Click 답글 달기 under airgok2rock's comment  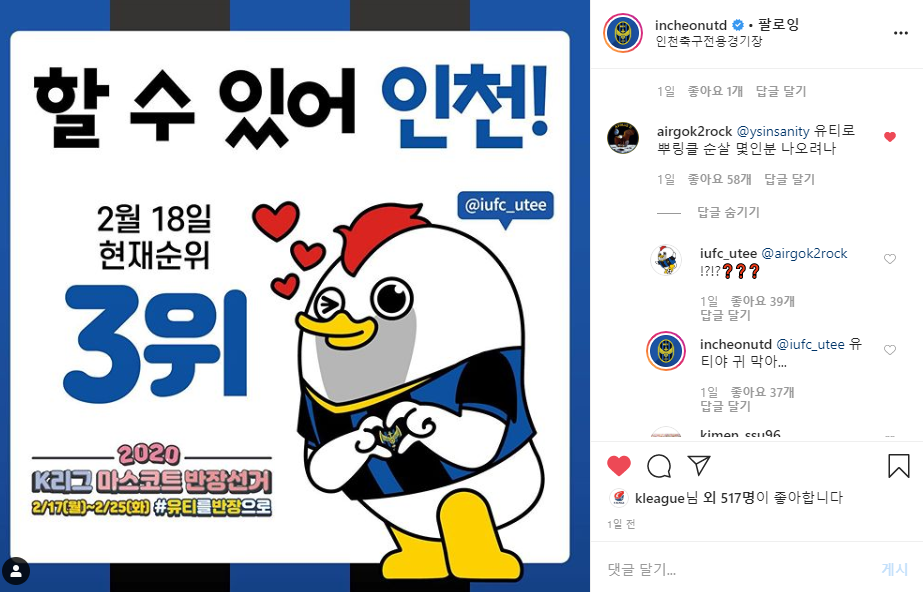[x=789, y=179]
